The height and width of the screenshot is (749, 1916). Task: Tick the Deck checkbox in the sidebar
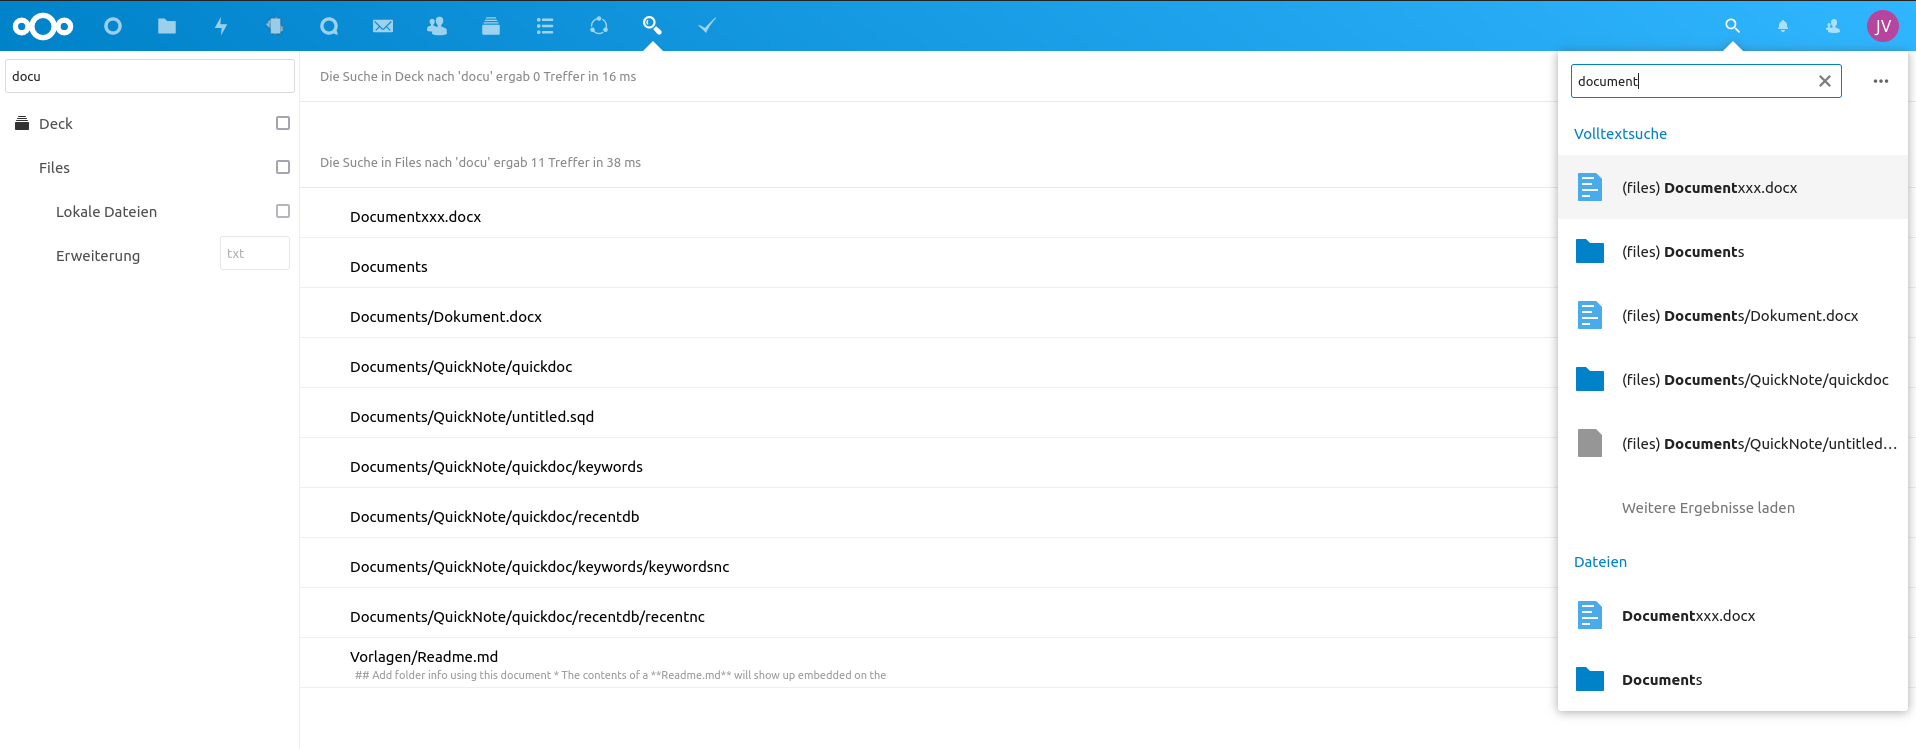tap(283, 123)
